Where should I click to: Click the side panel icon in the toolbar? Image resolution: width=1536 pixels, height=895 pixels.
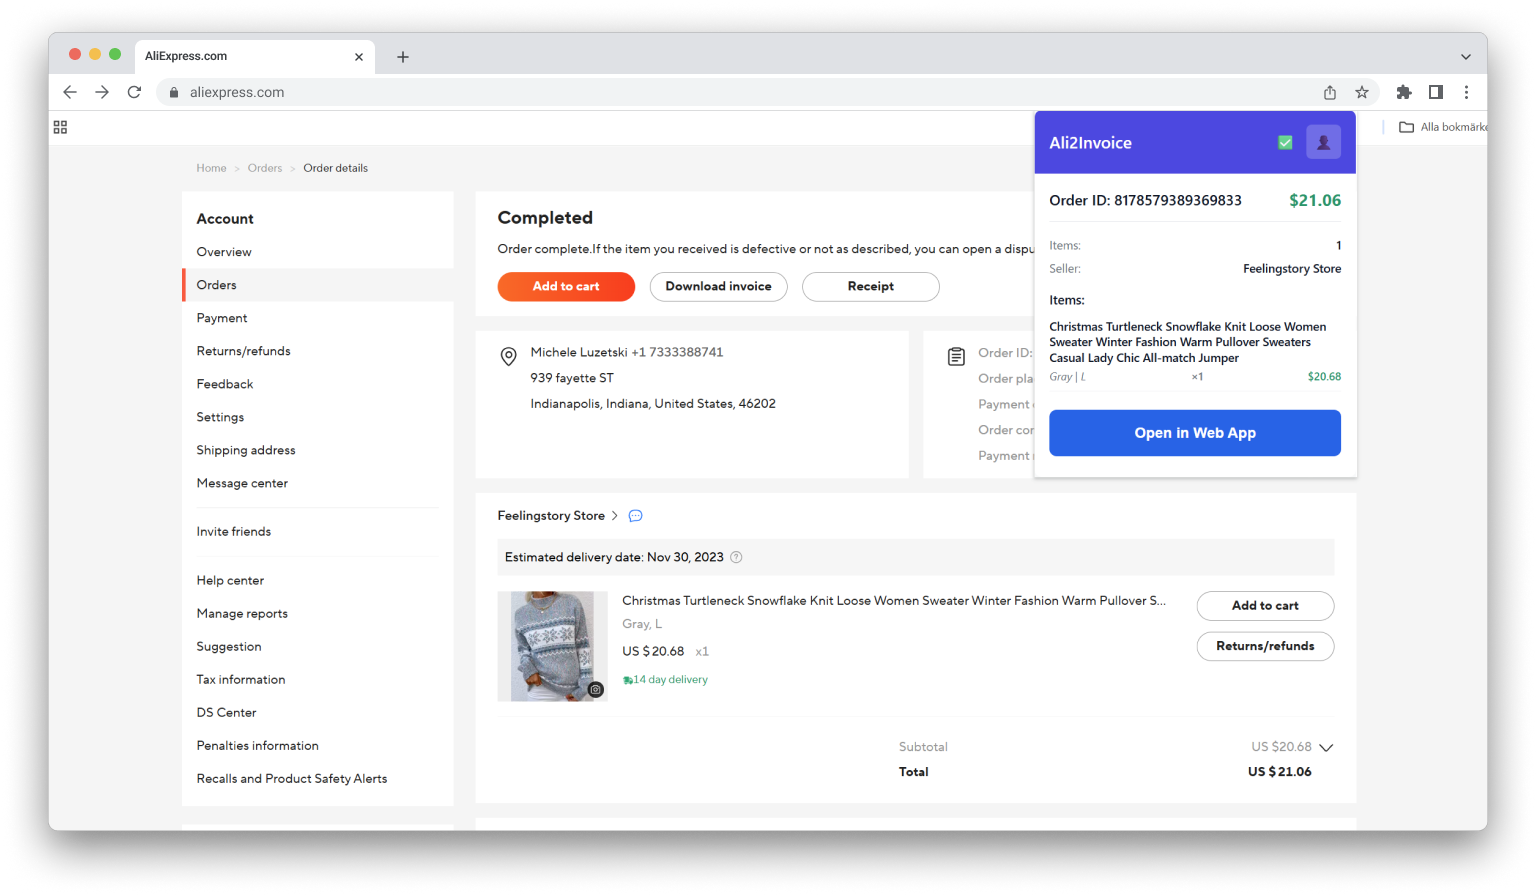point(1436,92)
